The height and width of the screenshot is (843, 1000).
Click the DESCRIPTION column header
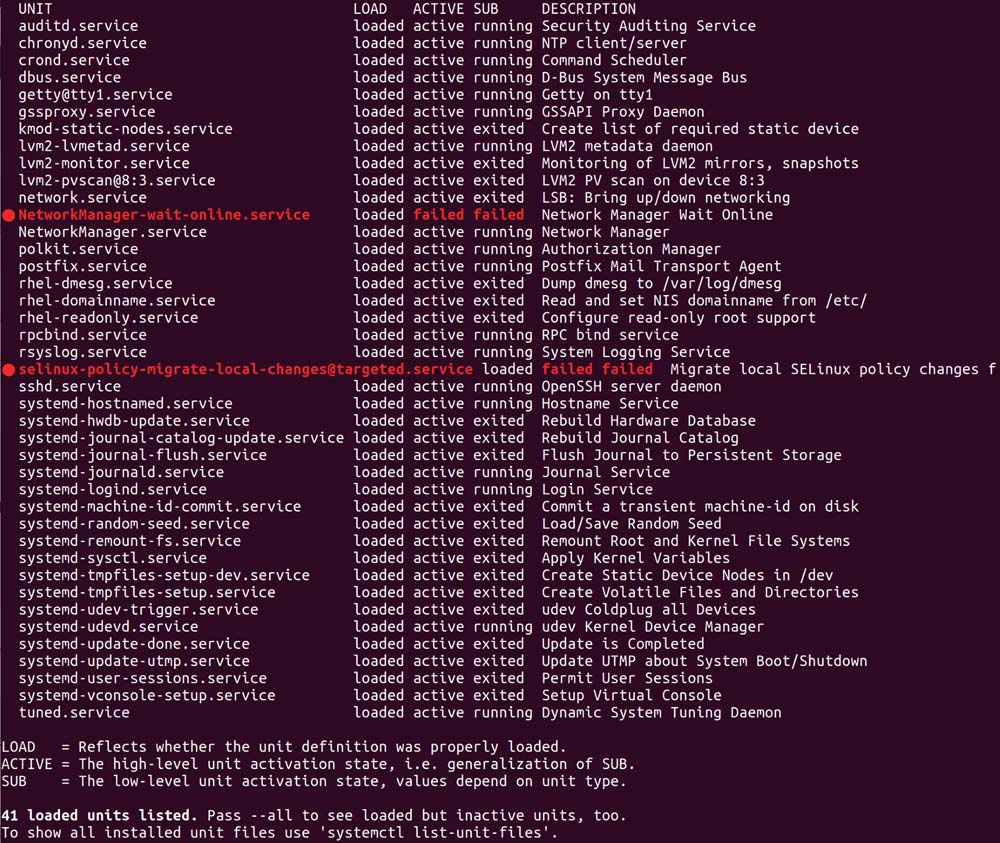coord(588,9)
